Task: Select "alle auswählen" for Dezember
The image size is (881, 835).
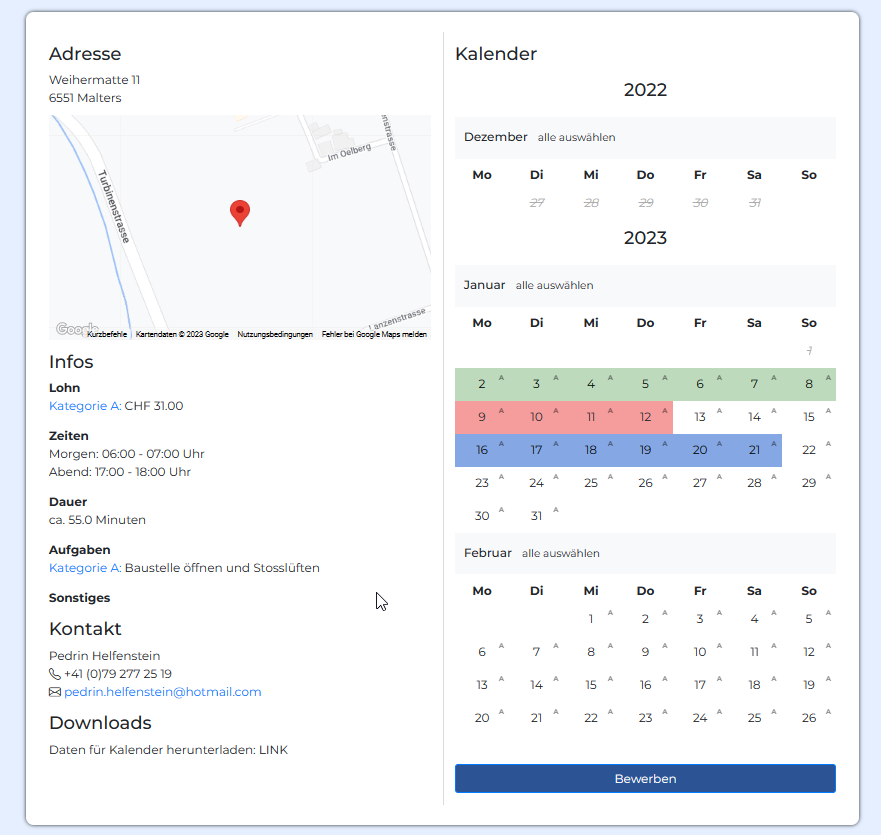Action: coord(576,137)
